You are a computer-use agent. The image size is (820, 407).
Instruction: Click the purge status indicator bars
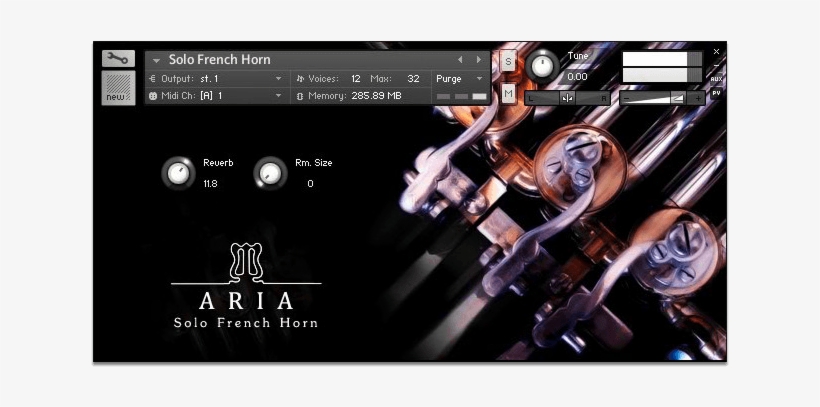(x=461, y=96)
